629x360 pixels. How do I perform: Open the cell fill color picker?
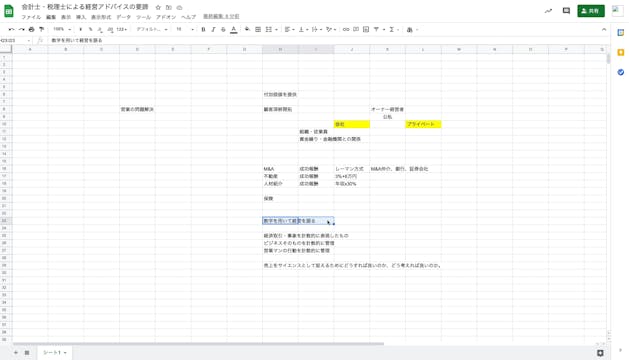[248, 29]
